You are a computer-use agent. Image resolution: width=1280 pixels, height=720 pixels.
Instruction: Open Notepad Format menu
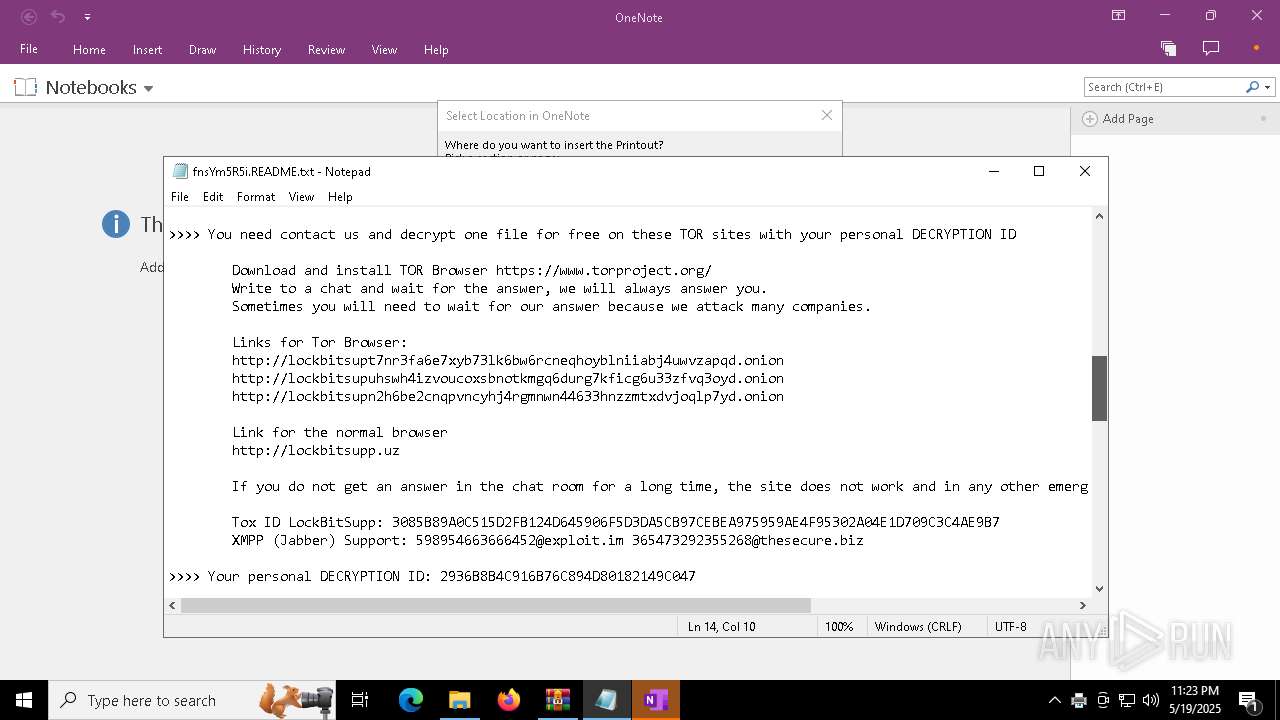pyautogui.click(x=256, y=197)
